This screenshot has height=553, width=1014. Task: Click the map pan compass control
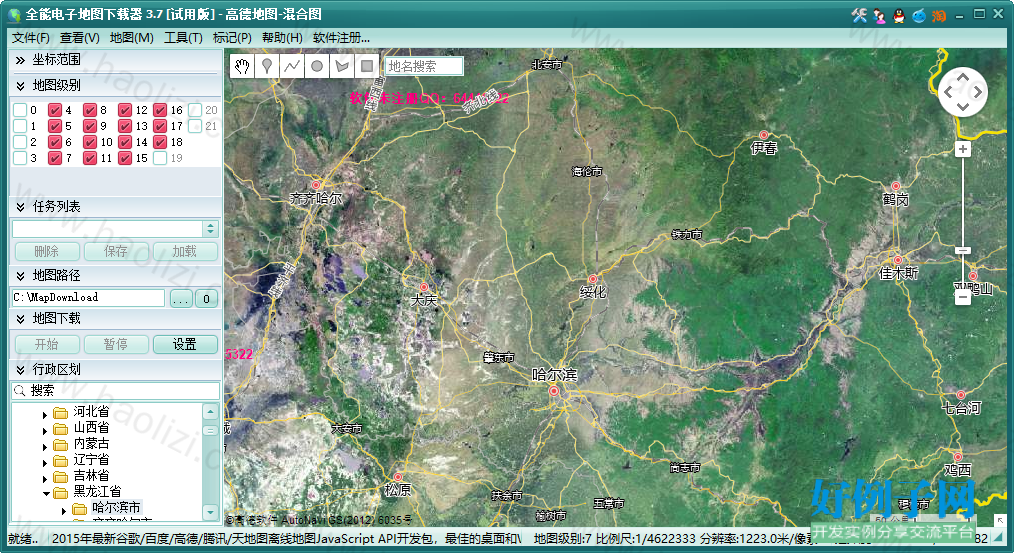coord(963,92)
